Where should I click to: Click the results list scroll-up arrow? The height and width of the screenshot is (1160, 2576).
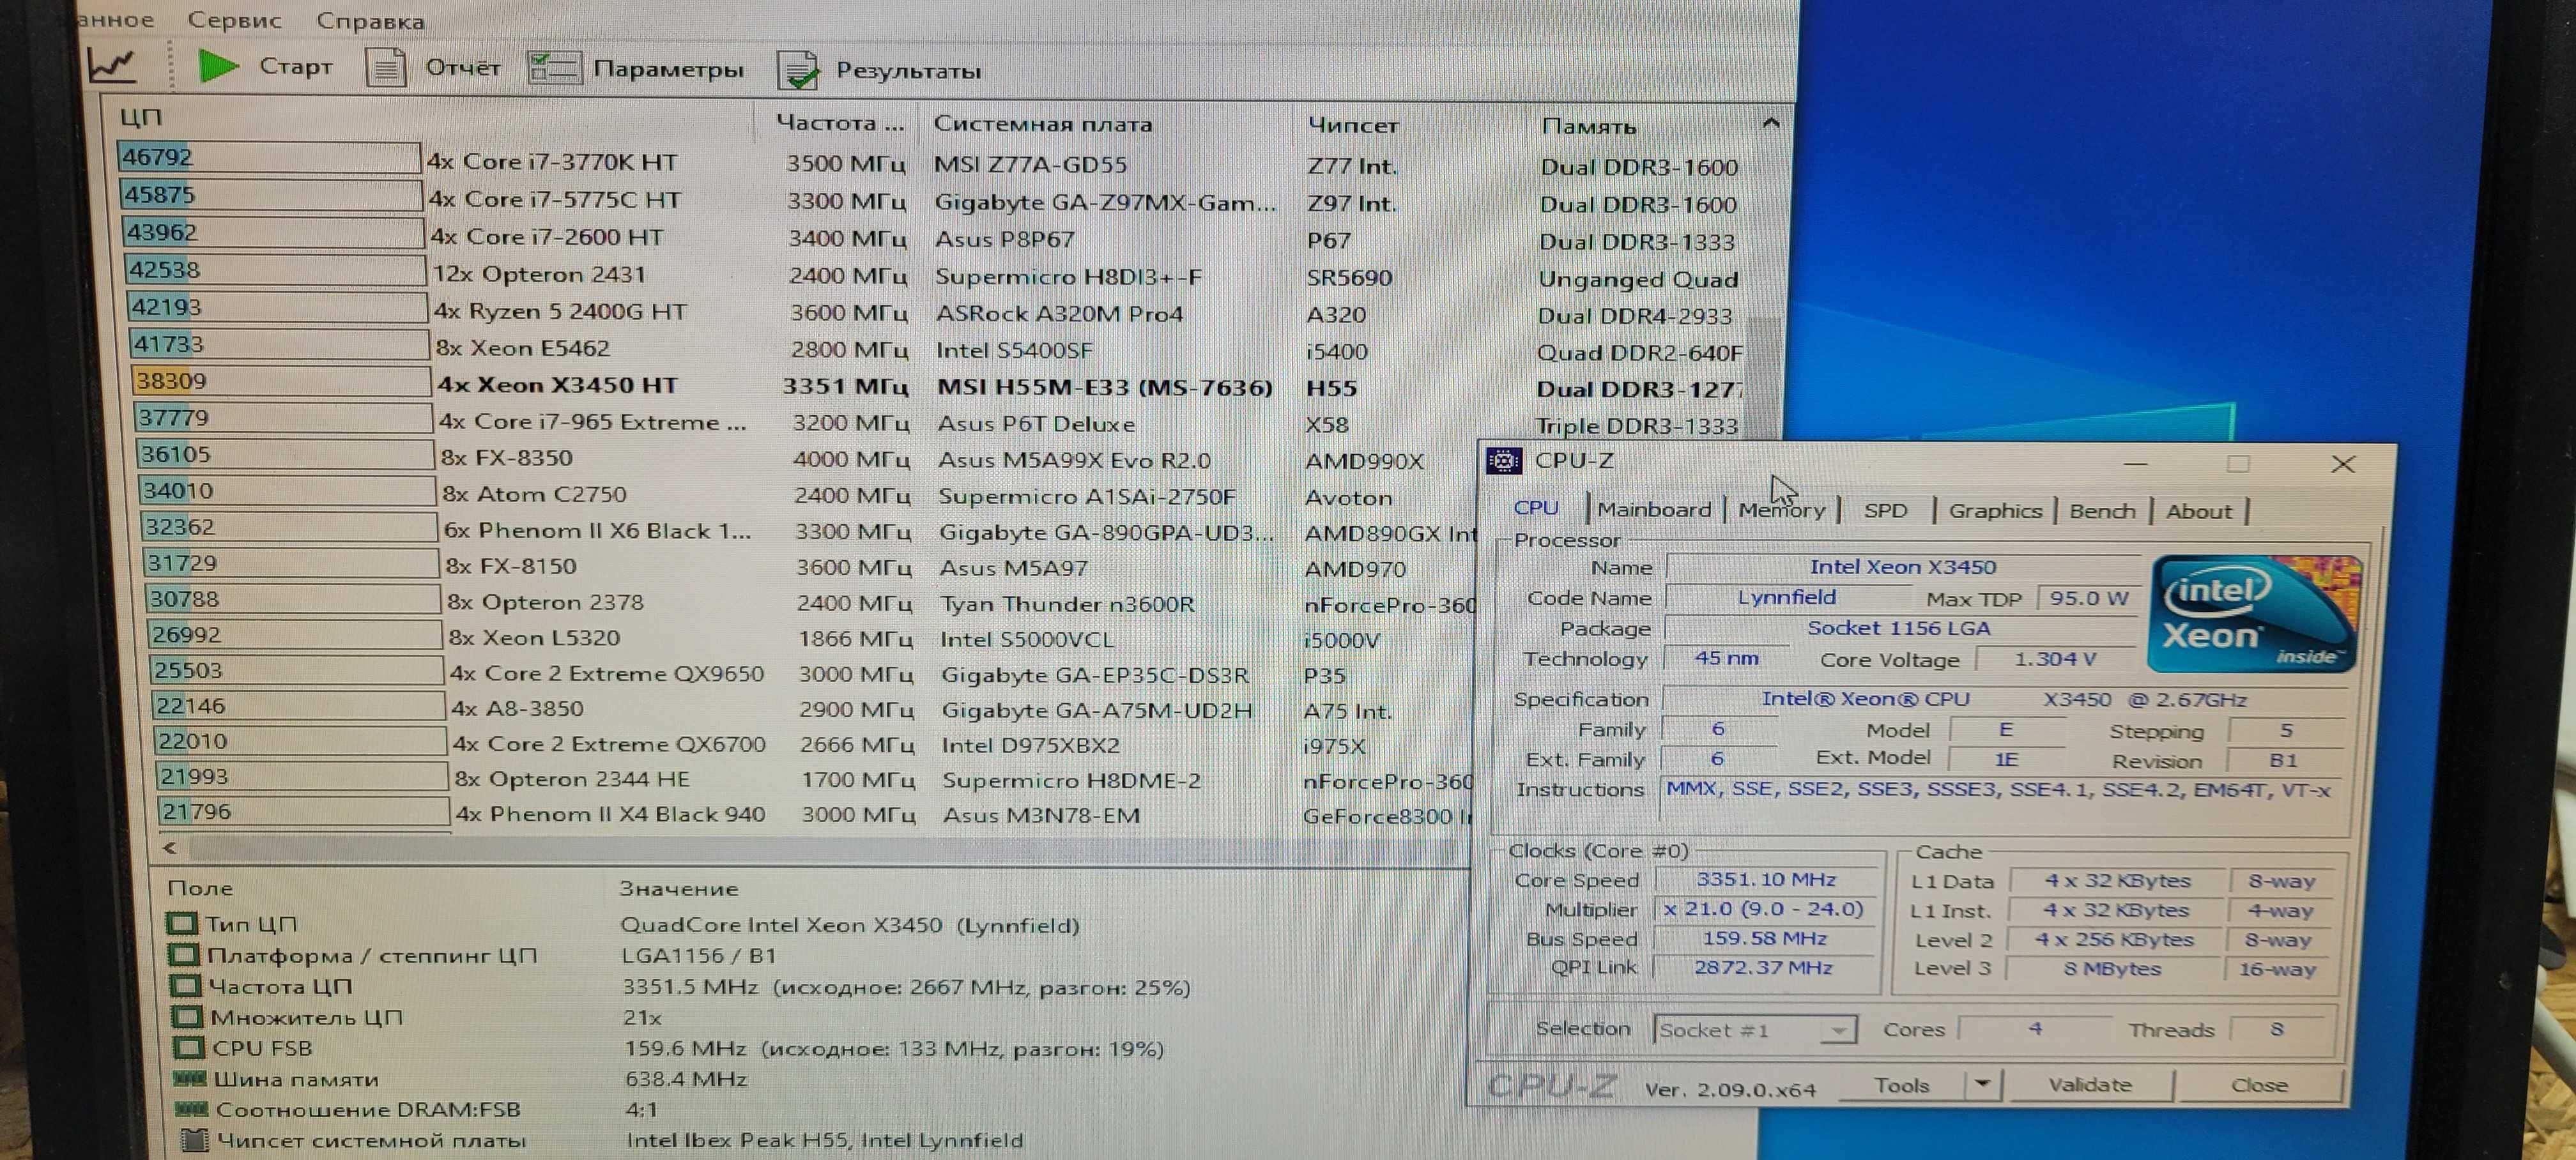pos(1770,123)
